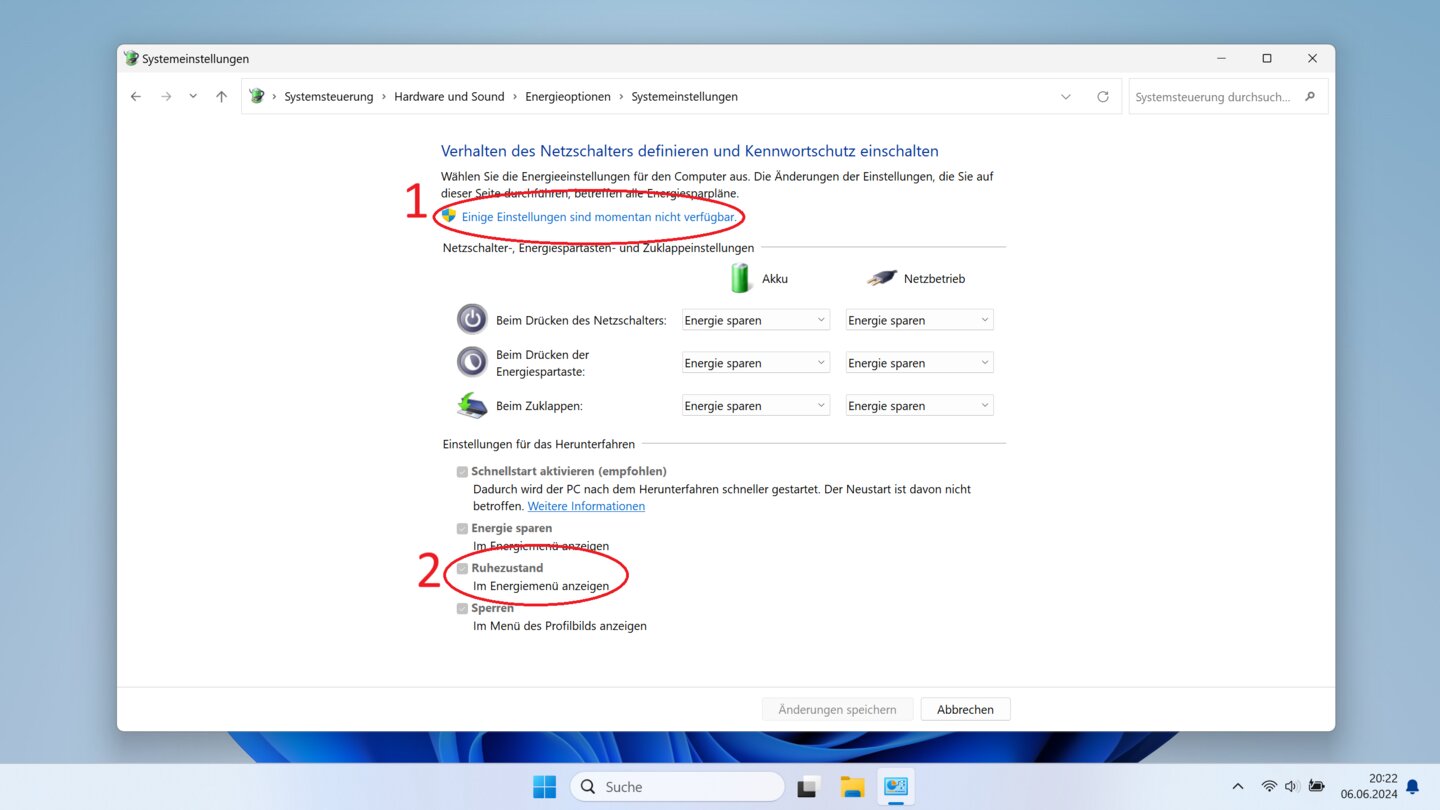Click the search magnifier in Systemsteuerung field
This screenshot has width=1440, height=810.
pos(1310,97)
